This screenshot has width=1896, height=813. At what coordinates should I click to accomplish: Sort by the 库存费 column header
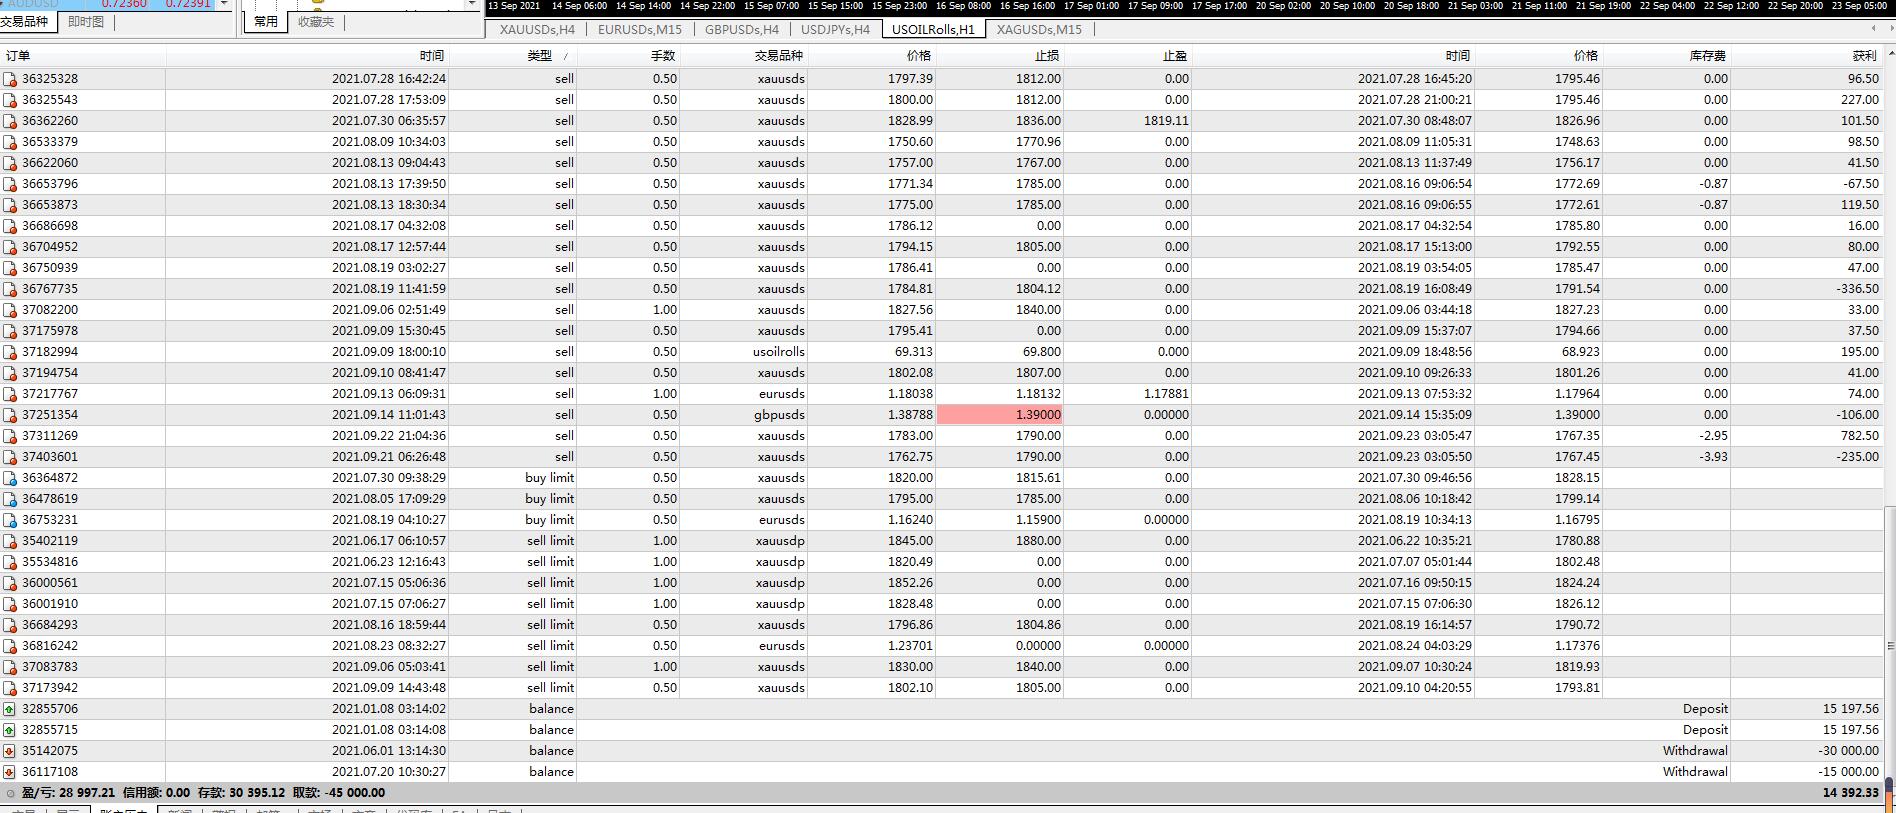click(1667, 56)
